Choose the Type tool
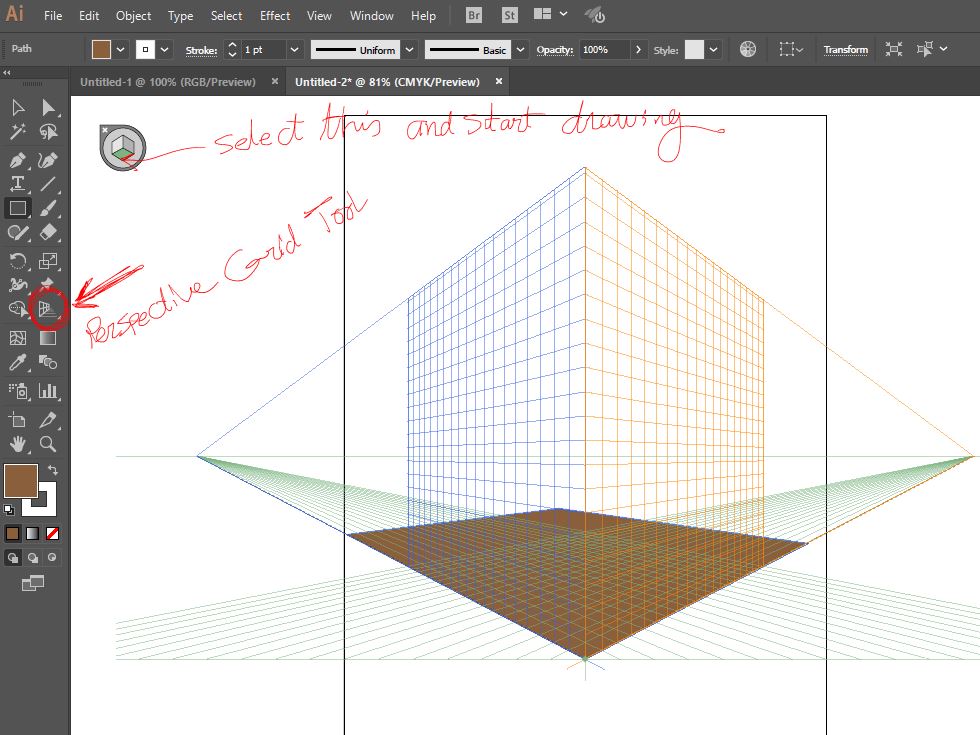 coord(17,184)
